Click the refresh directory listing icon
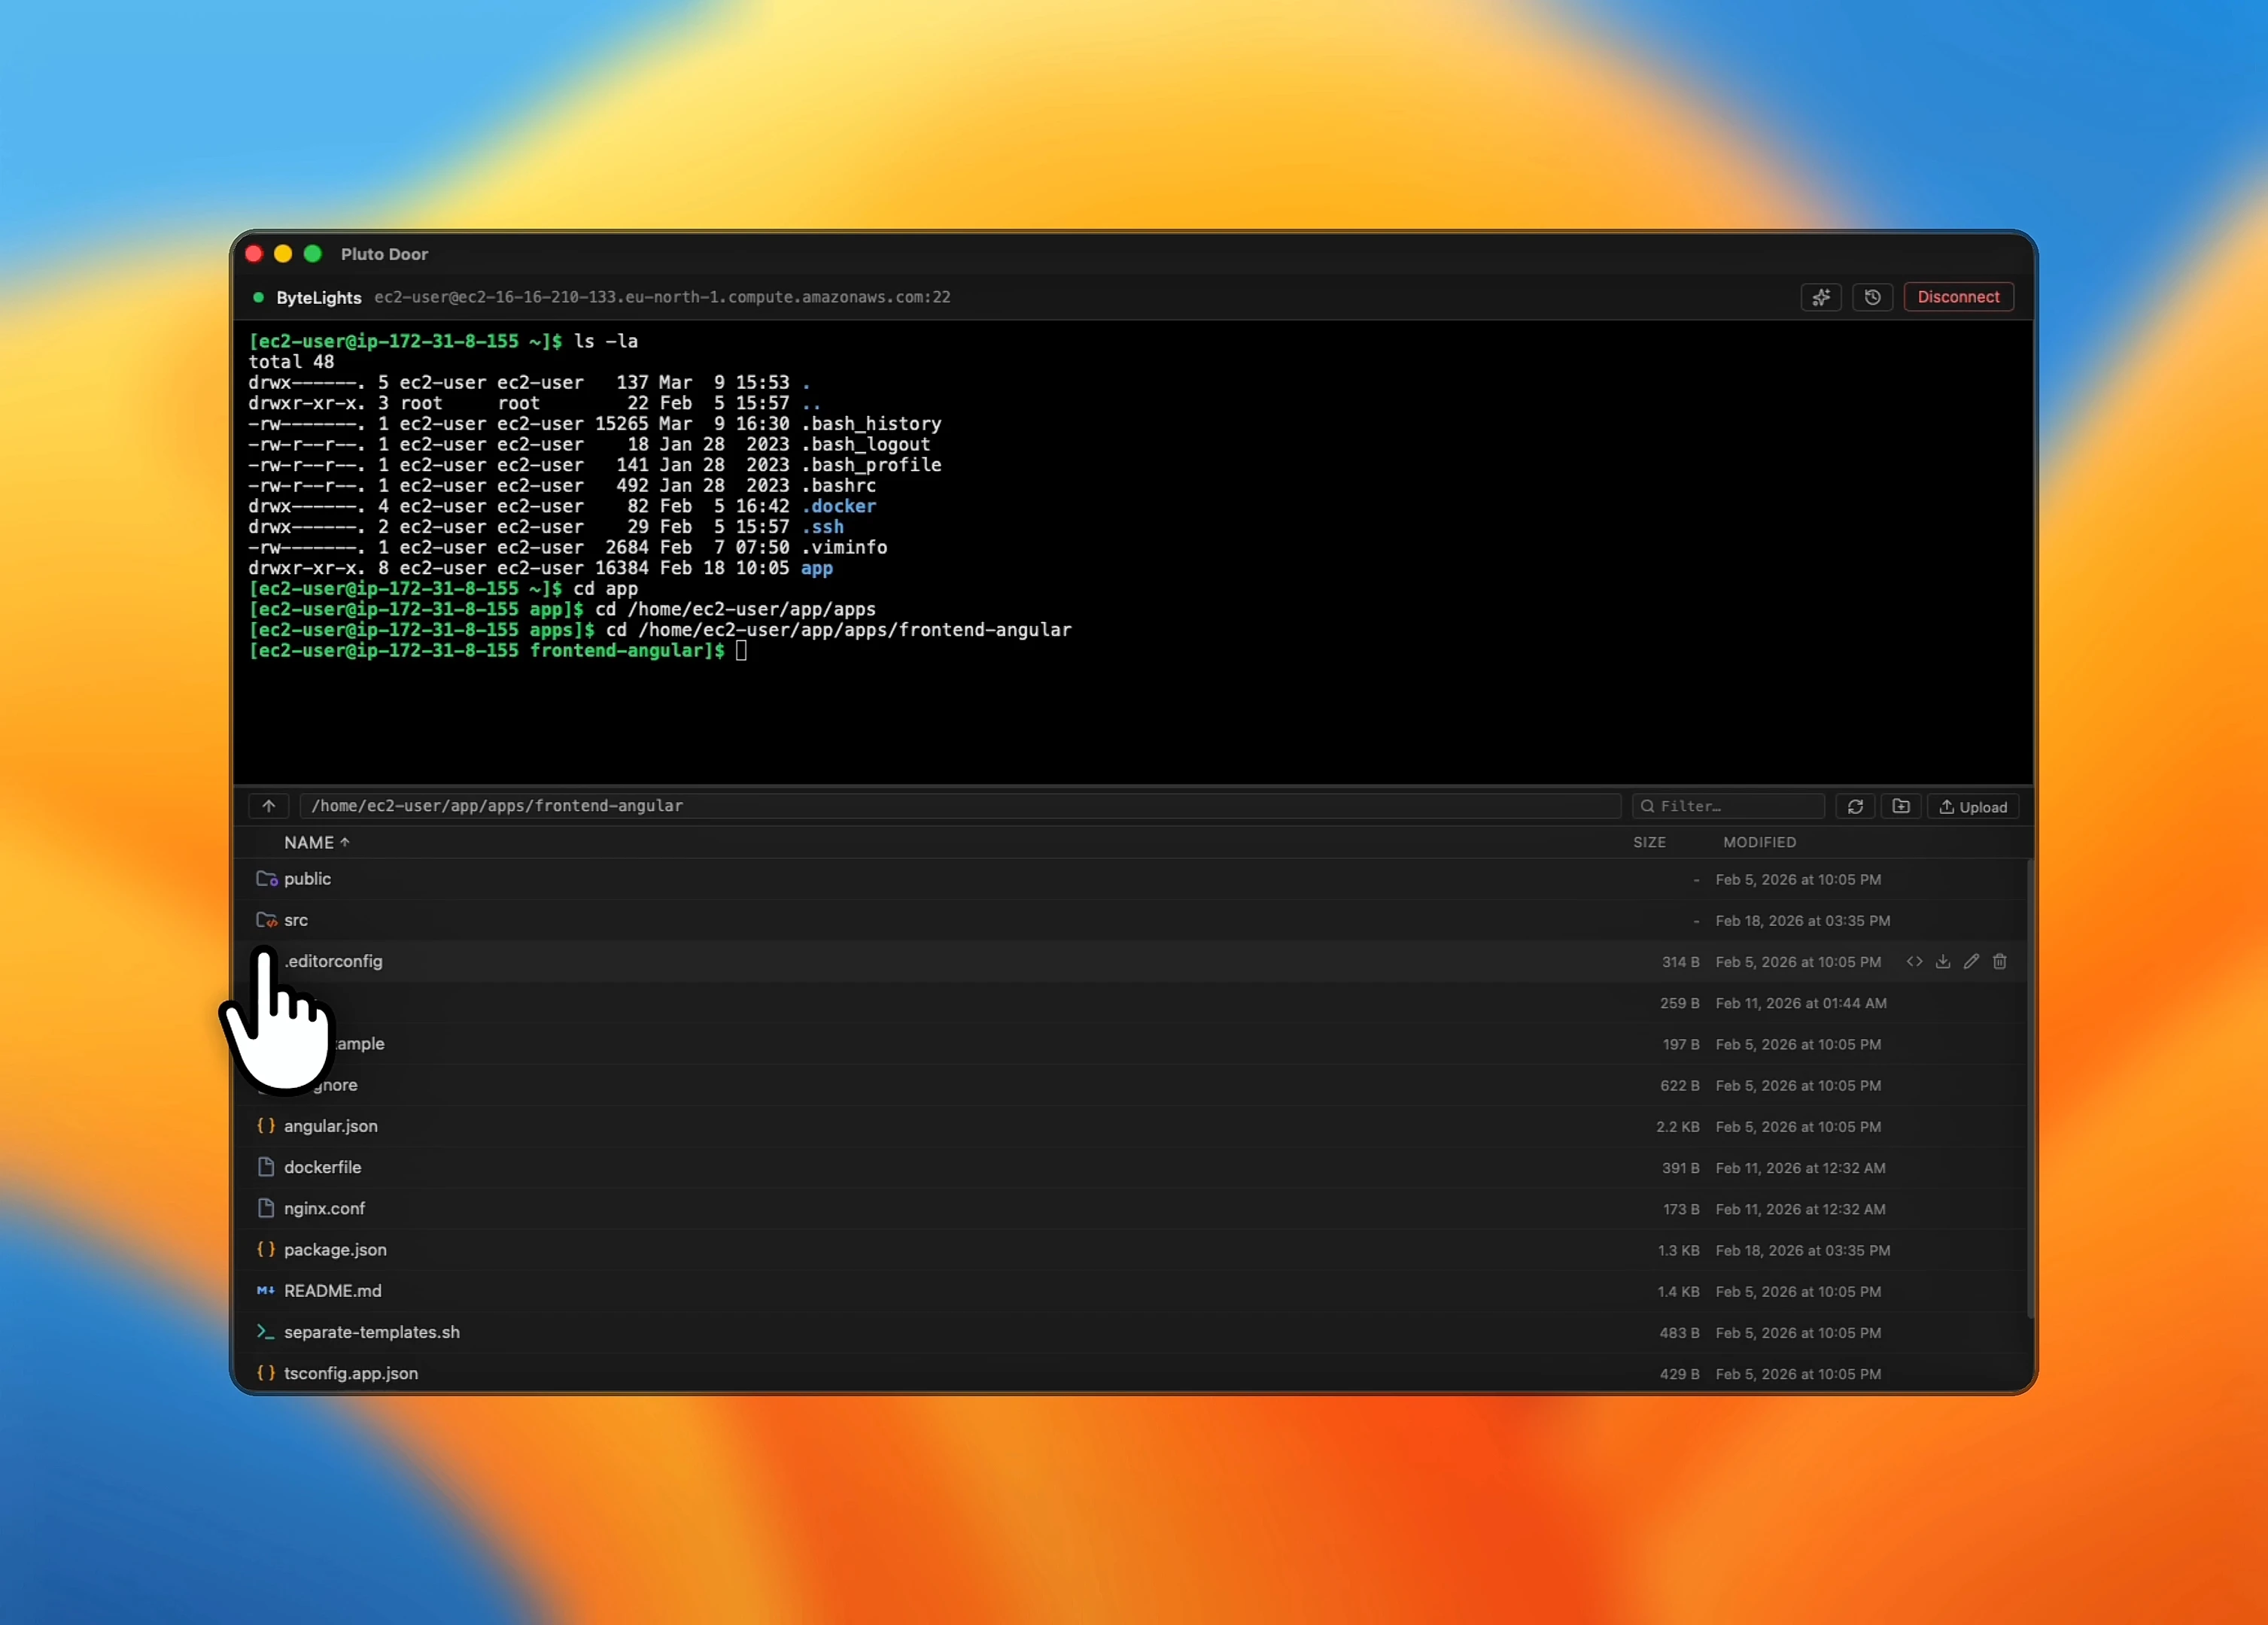The image size is (2268, 1625). [1855, 806]
